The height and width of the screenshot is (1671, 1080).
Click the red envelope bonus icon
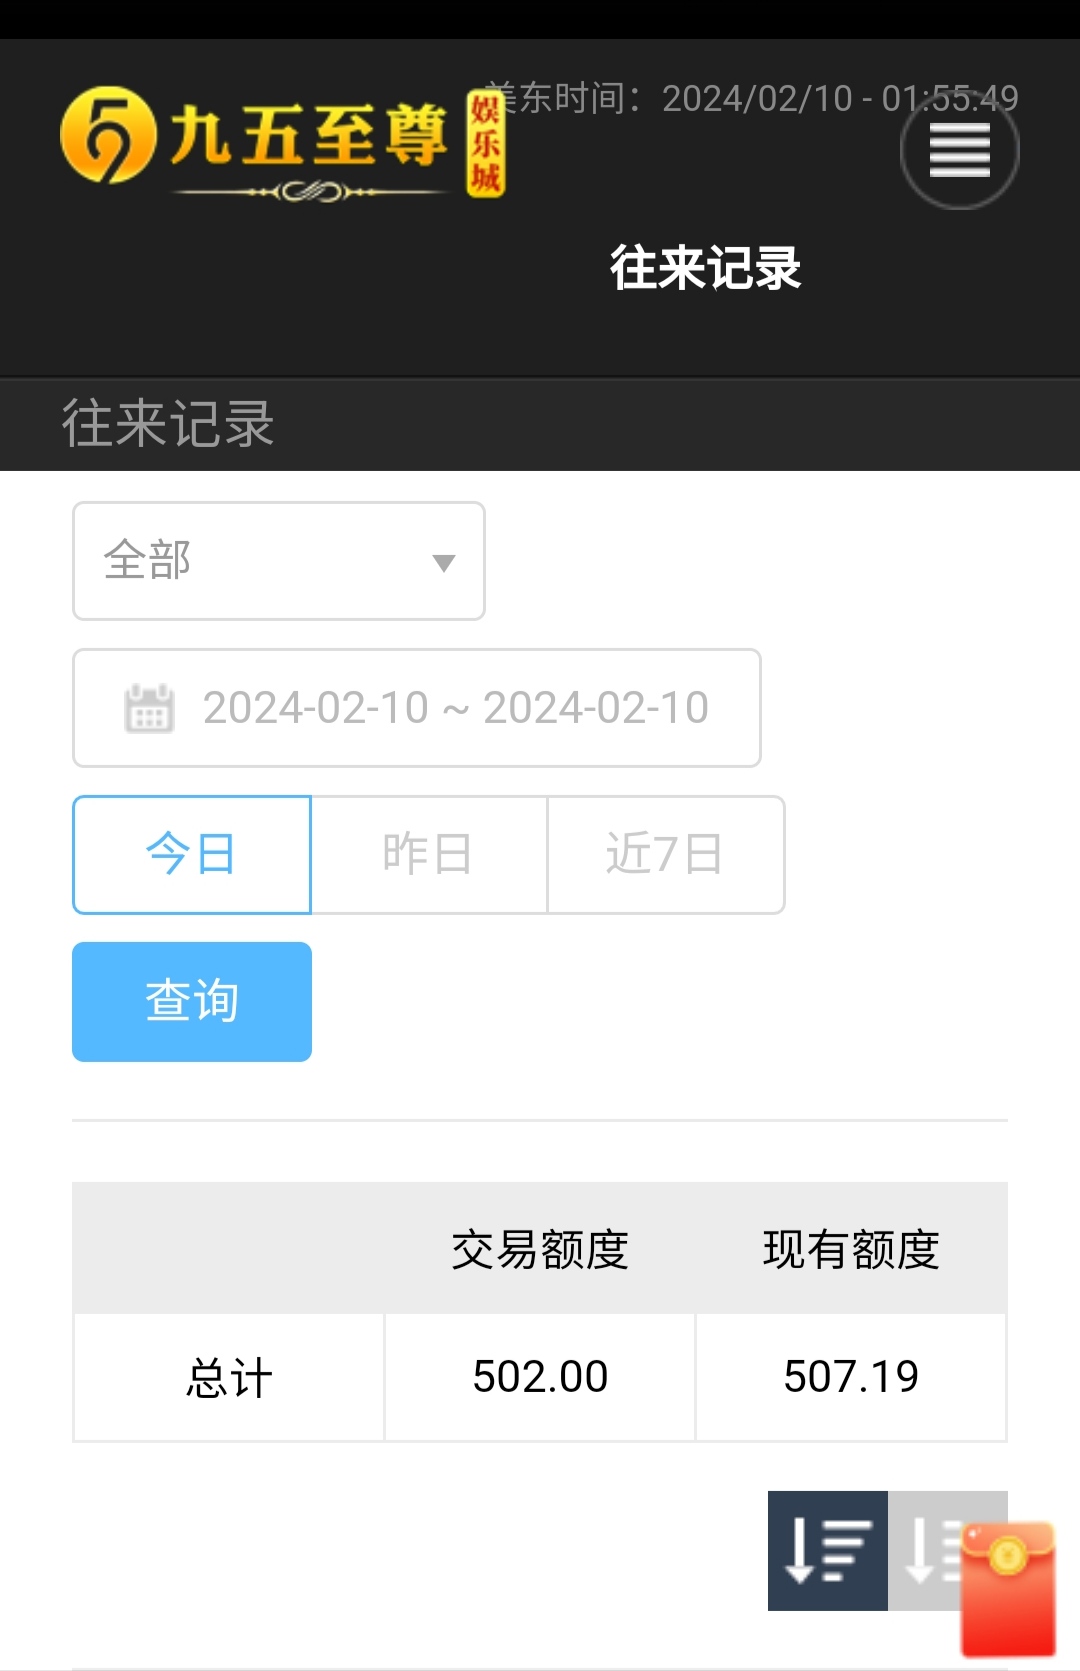click(x=1009, y=1589)
